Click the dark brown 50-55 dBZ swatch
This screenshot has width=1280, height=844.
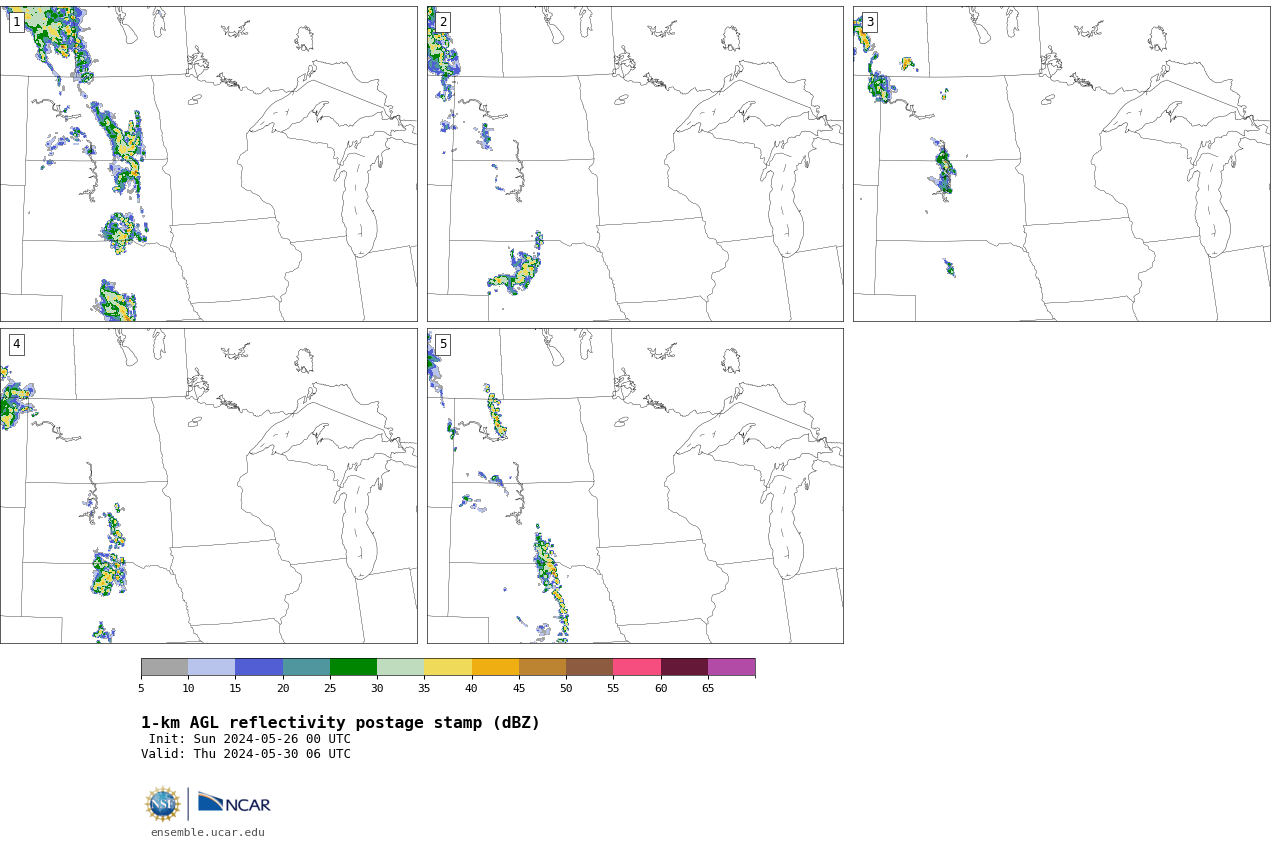589,667
